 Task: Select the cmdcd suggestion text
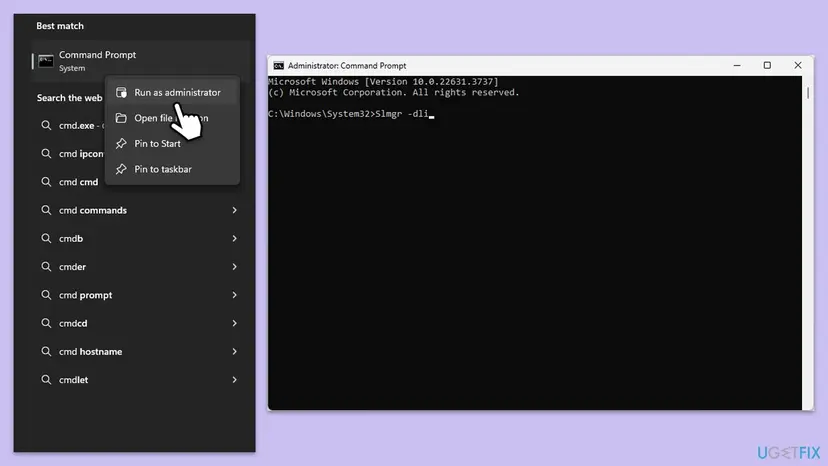[73, 323]
